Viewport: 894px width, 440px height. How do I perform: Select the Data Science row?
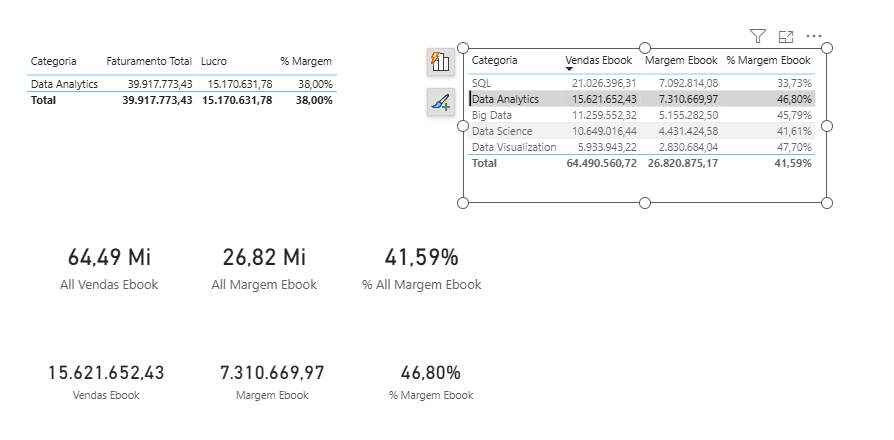tap(641, 131)
